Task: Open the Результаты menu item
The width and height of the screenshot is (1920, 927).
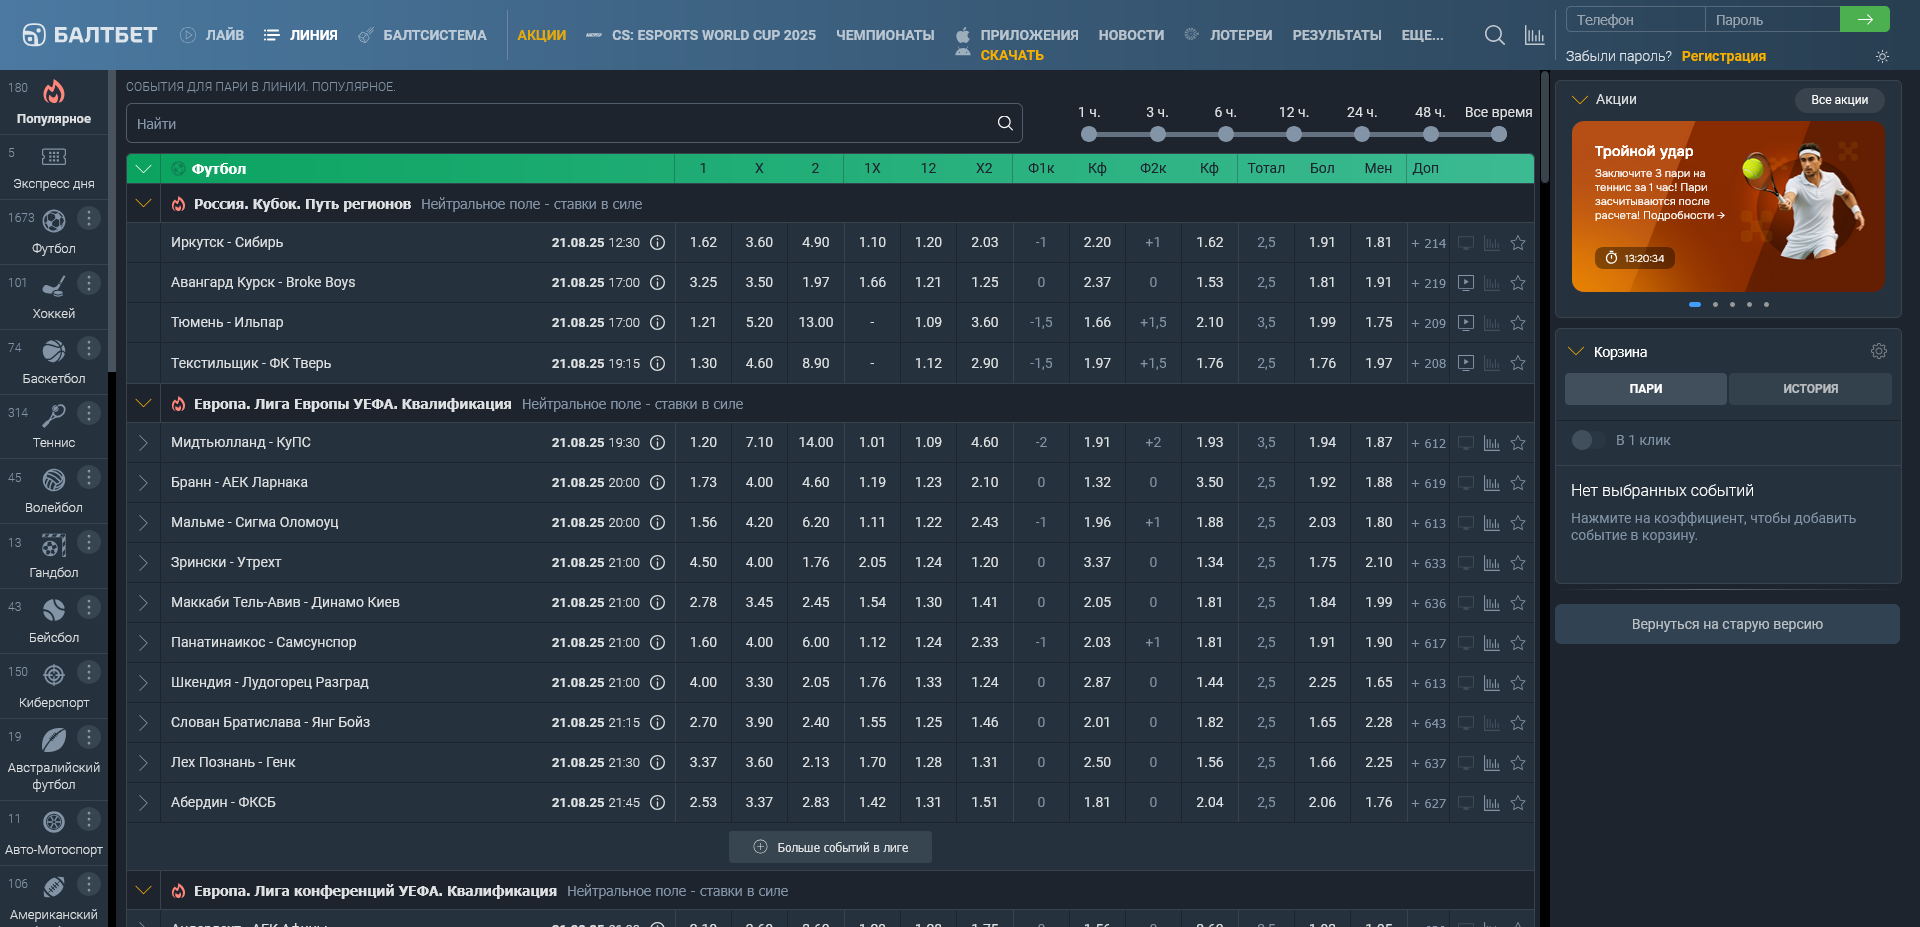Action: (1336, 35)
